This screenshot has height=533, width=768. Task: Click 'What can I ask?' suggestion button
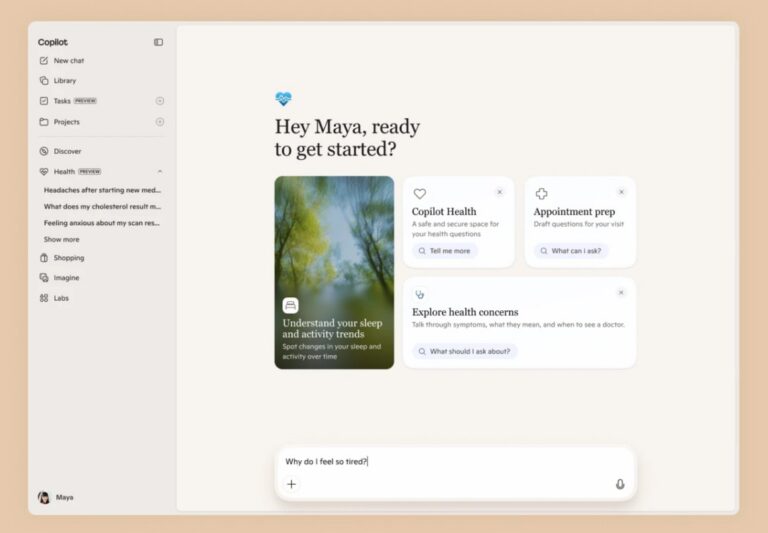(571, 251)
